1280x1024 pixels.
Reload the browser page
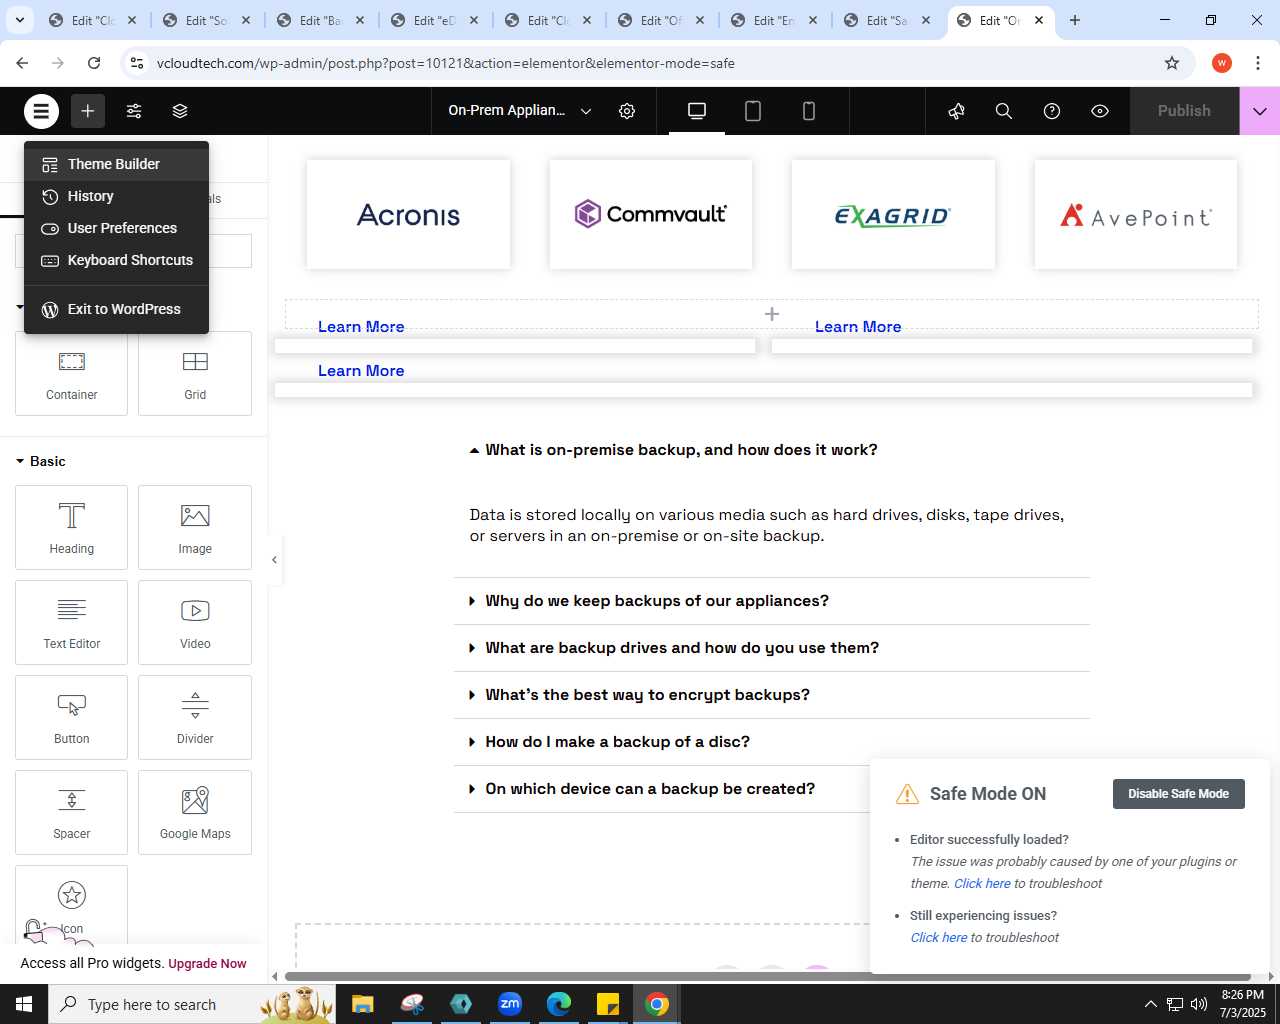(x=94, y=63)
